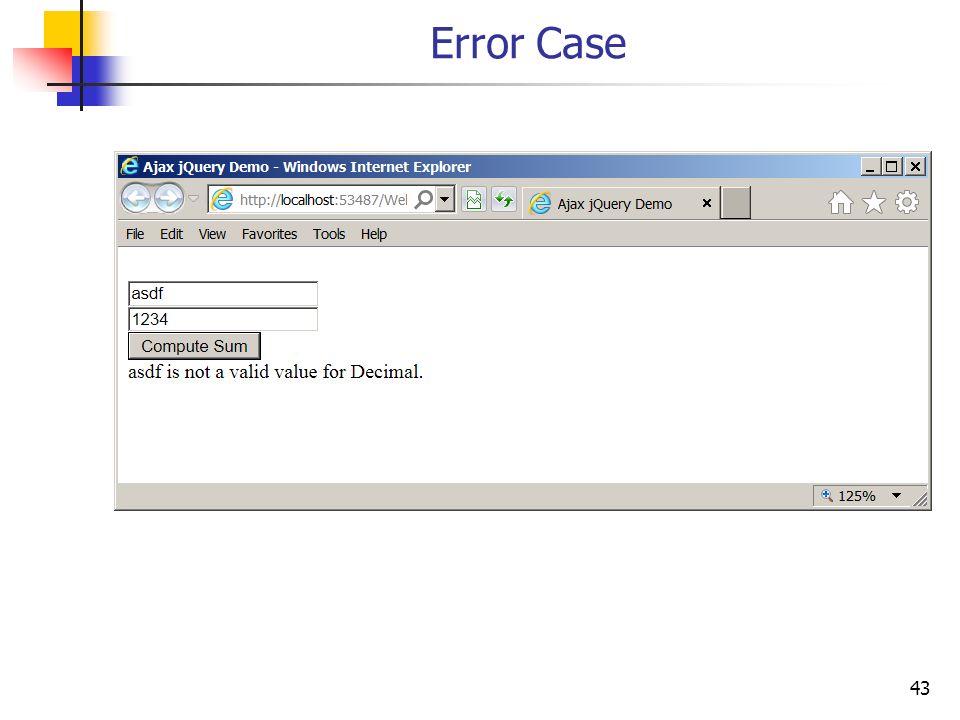Click the Compatibility View broken page icon
This screenshot has height=720, width=960.
click(x=474, y=200)
